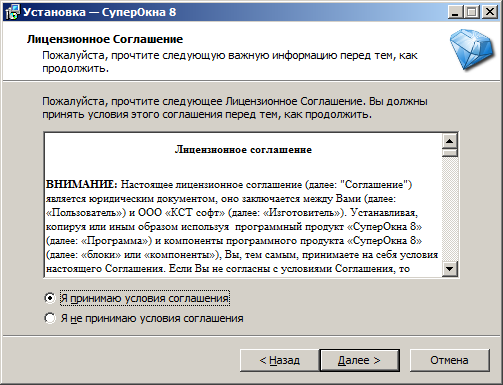Click the license scrollbar down arrow
This screenshot has height=385, width=503.
[x=450, y=269]
